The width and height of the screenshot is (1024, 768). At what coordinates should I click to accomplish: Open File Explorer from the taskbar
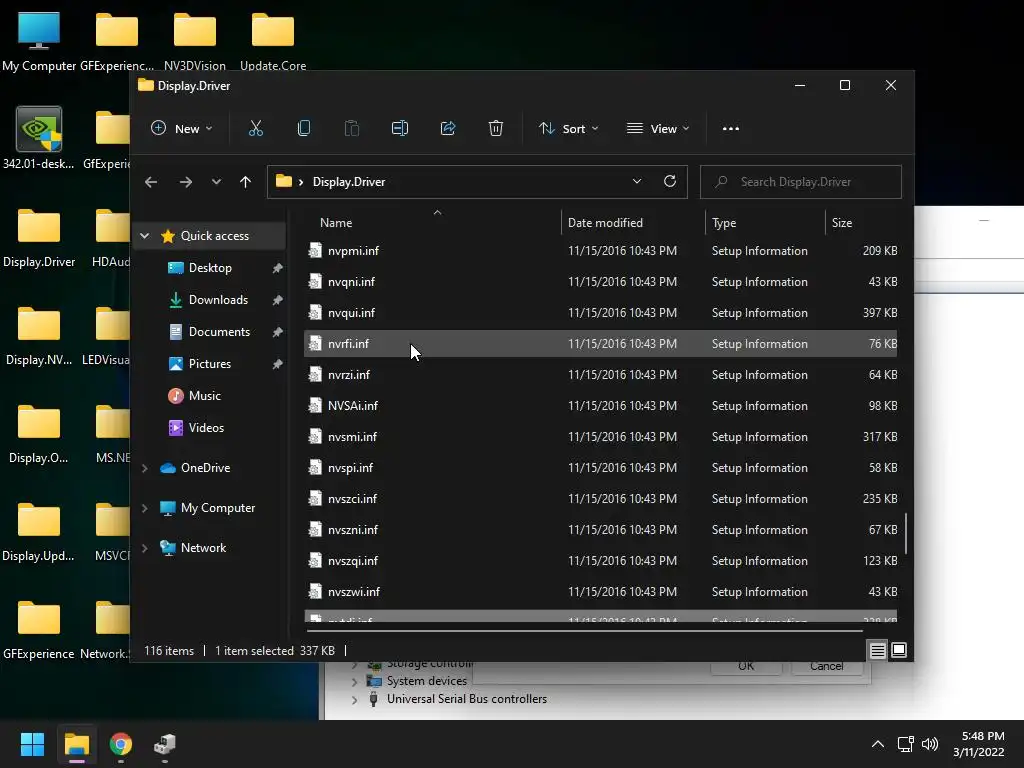click(x=76, y=744)
